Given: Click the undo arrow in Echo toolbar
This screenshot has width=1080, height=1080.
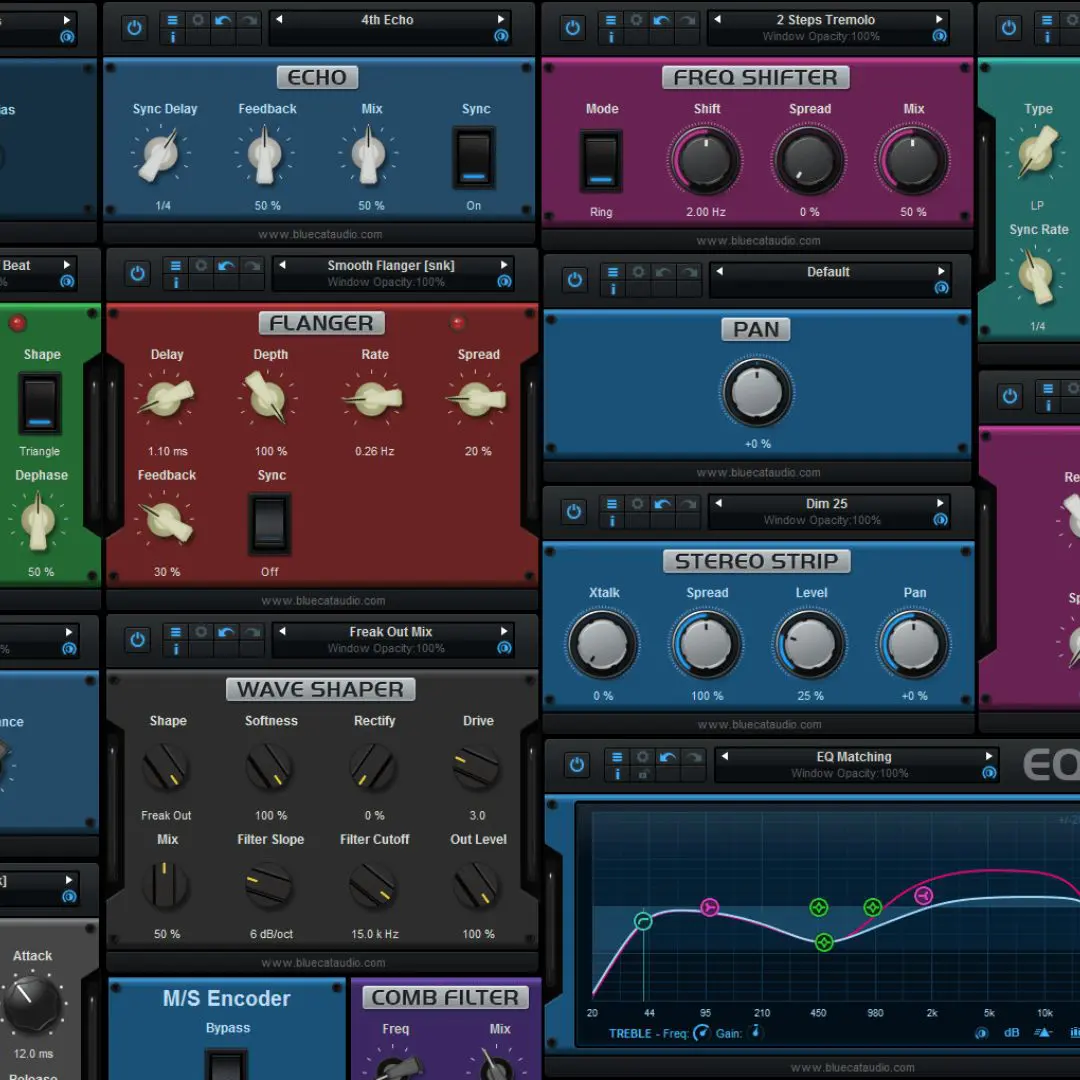Looking at the screenshot, I should click(x=222, y=20).
